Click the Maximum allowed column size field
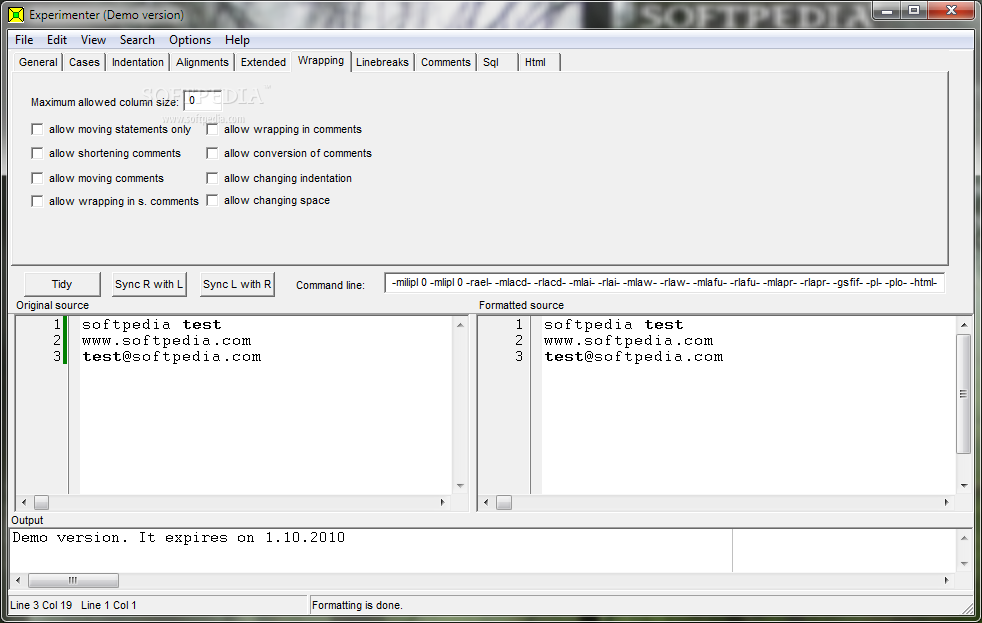The width and height of the screenshot is (982, 623). [x=202, y=101]
